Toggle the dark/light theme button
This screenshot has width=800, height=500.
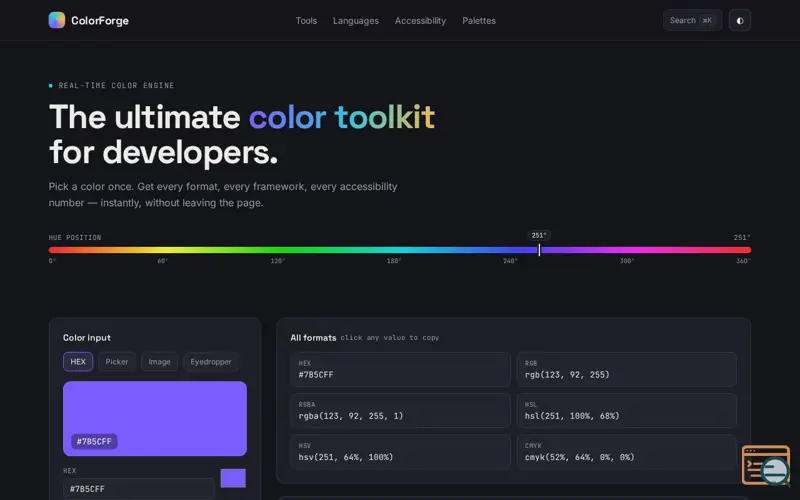pyautogui.click(x=740, y=20)
